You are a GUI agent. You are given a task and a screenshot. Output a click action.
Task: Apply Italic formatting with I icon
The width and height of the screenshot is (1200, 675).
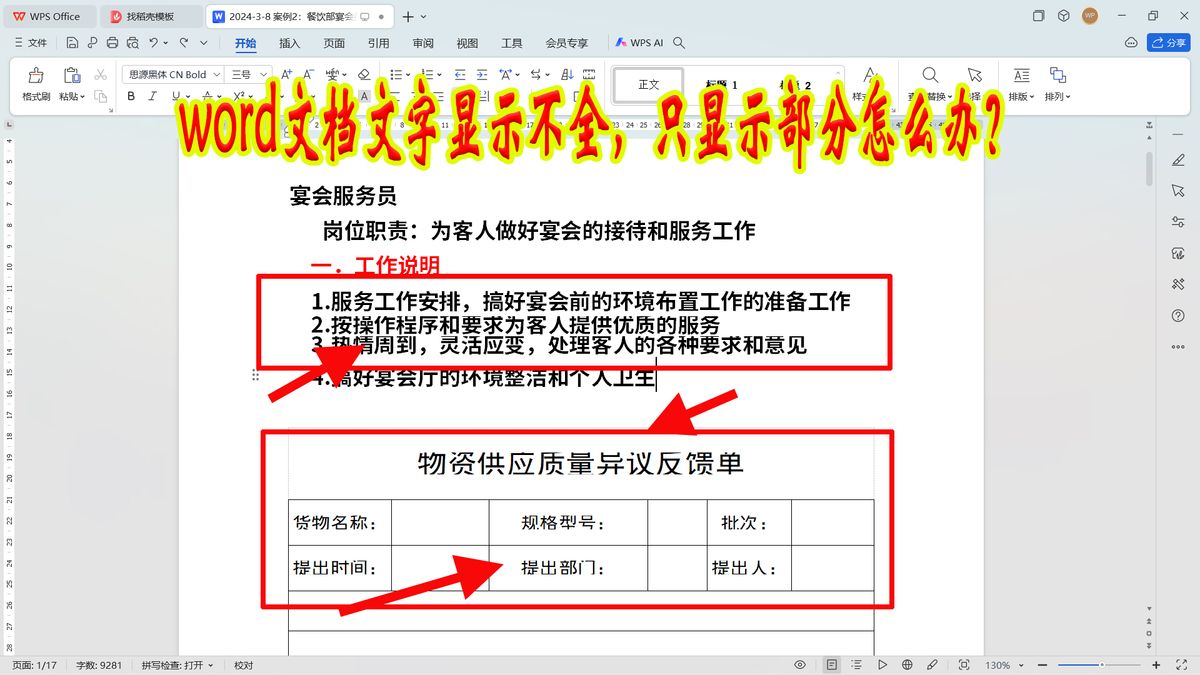(152, 96)
